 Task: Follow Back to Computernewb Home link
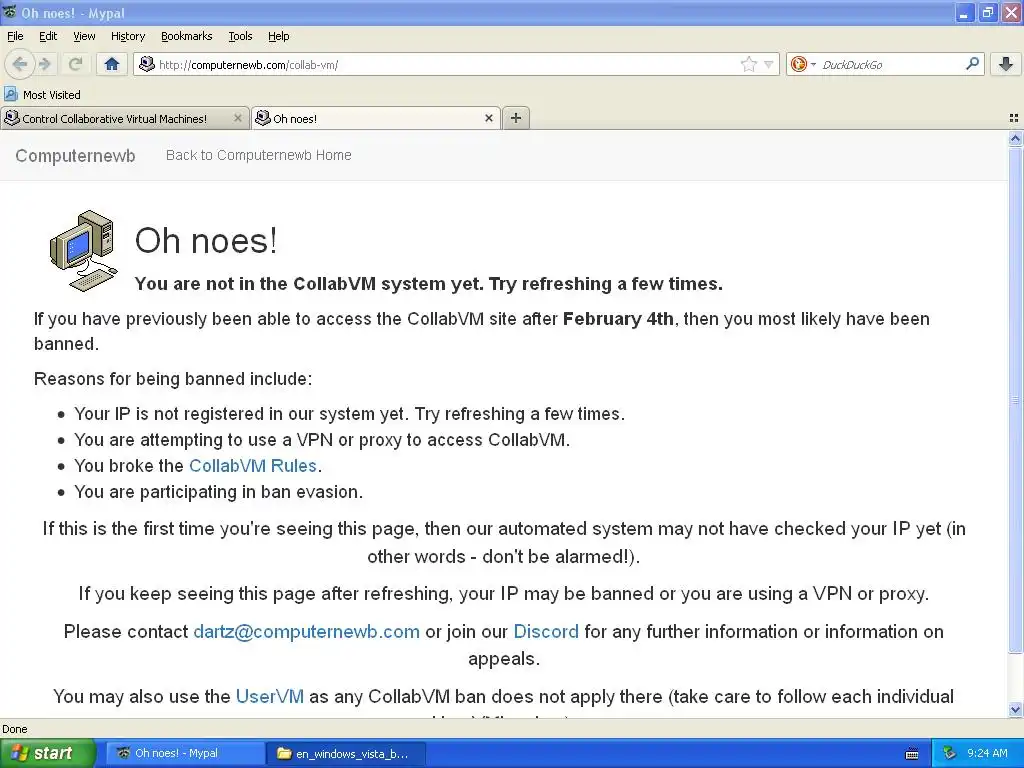pos(259,155)
